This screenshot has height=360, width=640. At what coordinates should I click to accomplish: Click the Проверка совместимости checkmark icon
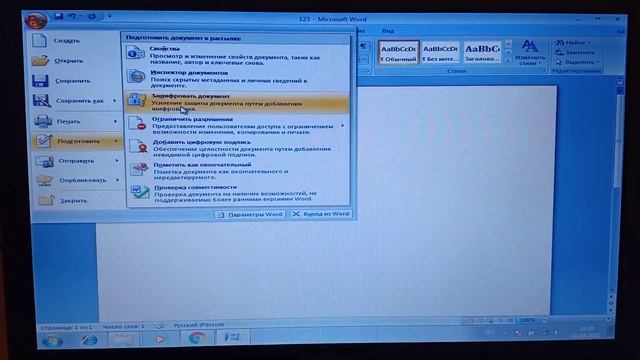coord(140,192)
